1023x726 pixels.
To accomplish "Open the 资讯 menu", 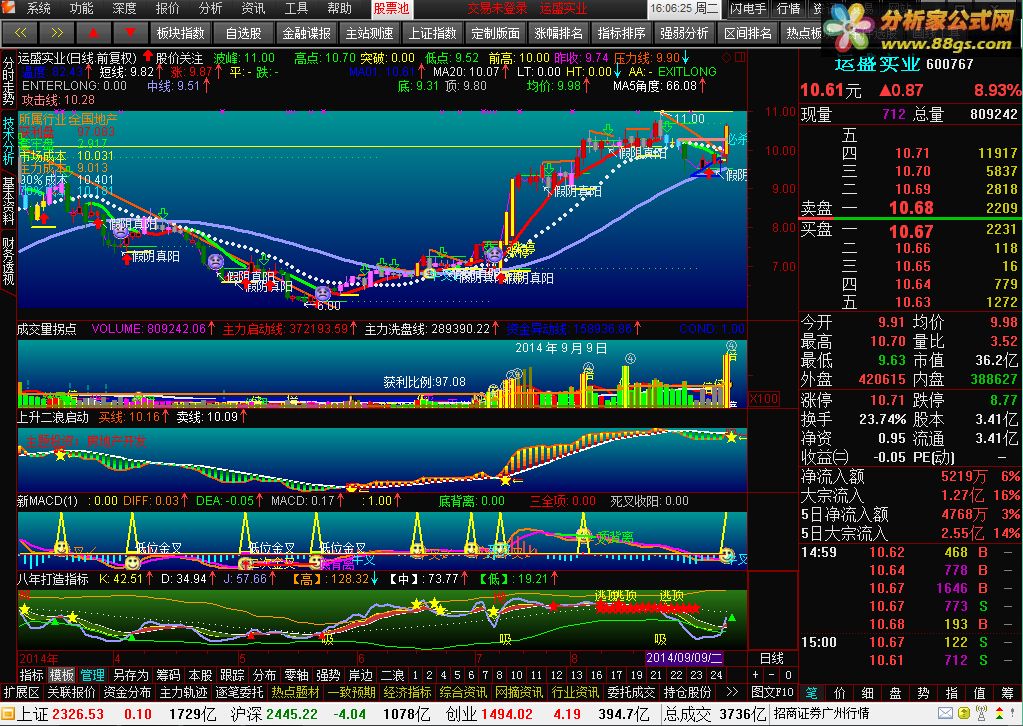I will (x=254, y=8).
